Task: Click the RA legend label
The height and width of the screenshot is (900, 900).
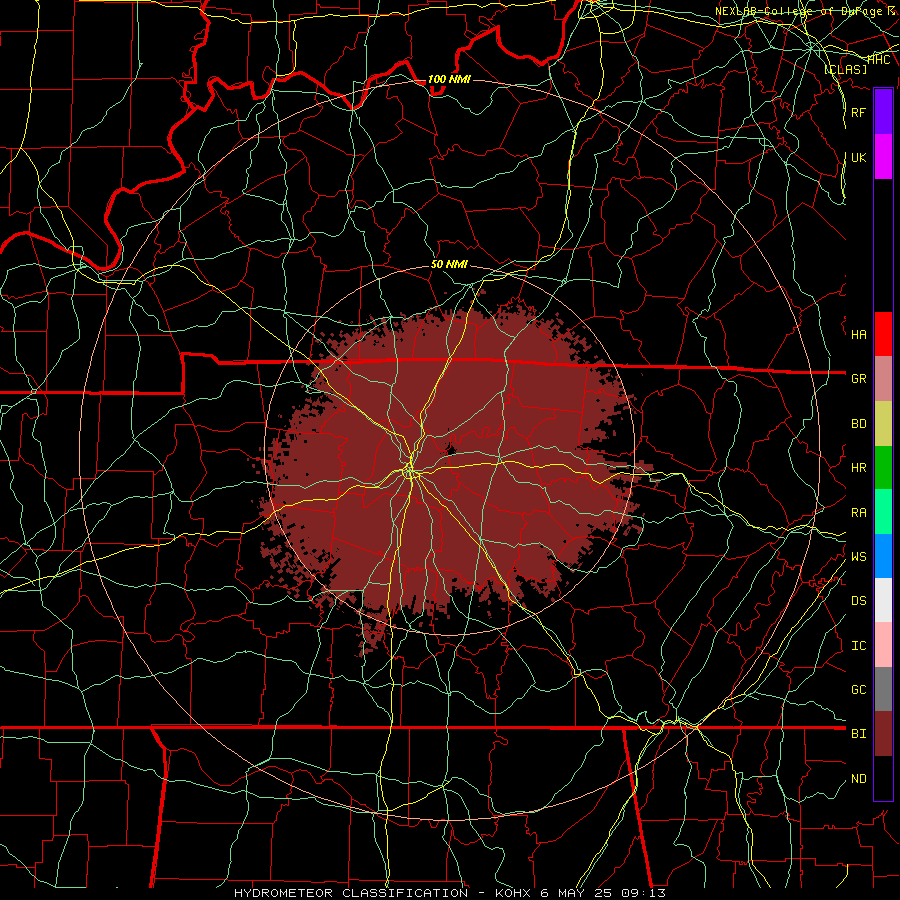Action: 859,513
